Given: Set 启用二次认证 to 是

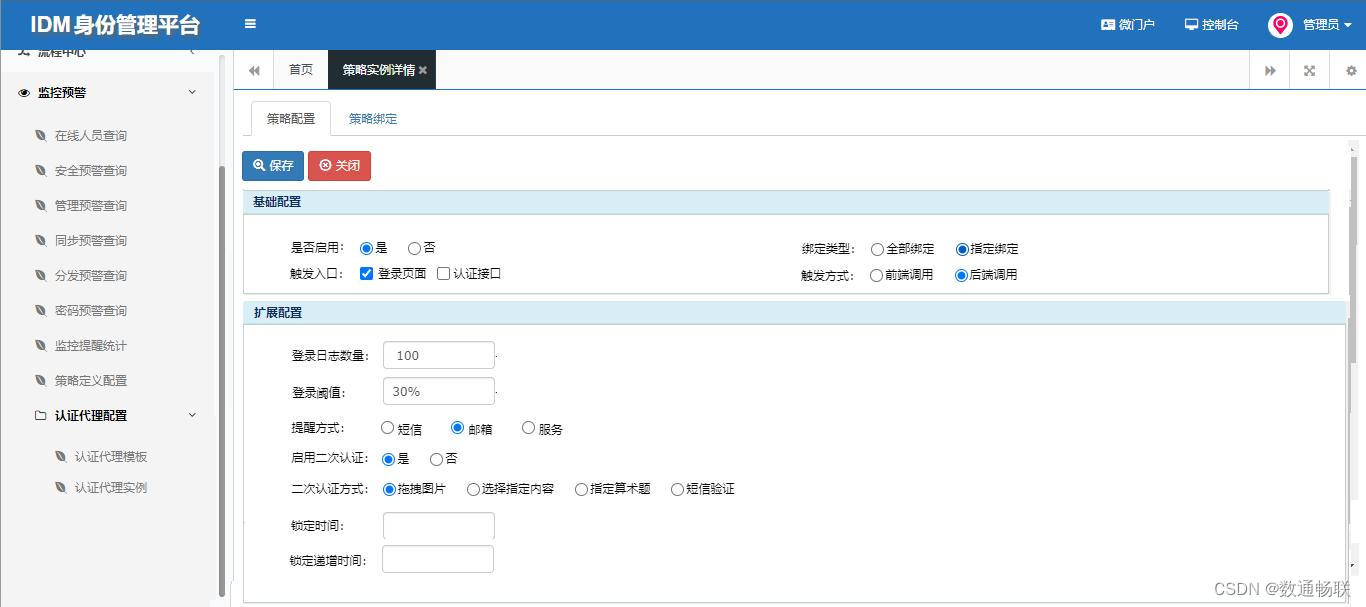Looking at the screenshot, I should pos(389,459).
